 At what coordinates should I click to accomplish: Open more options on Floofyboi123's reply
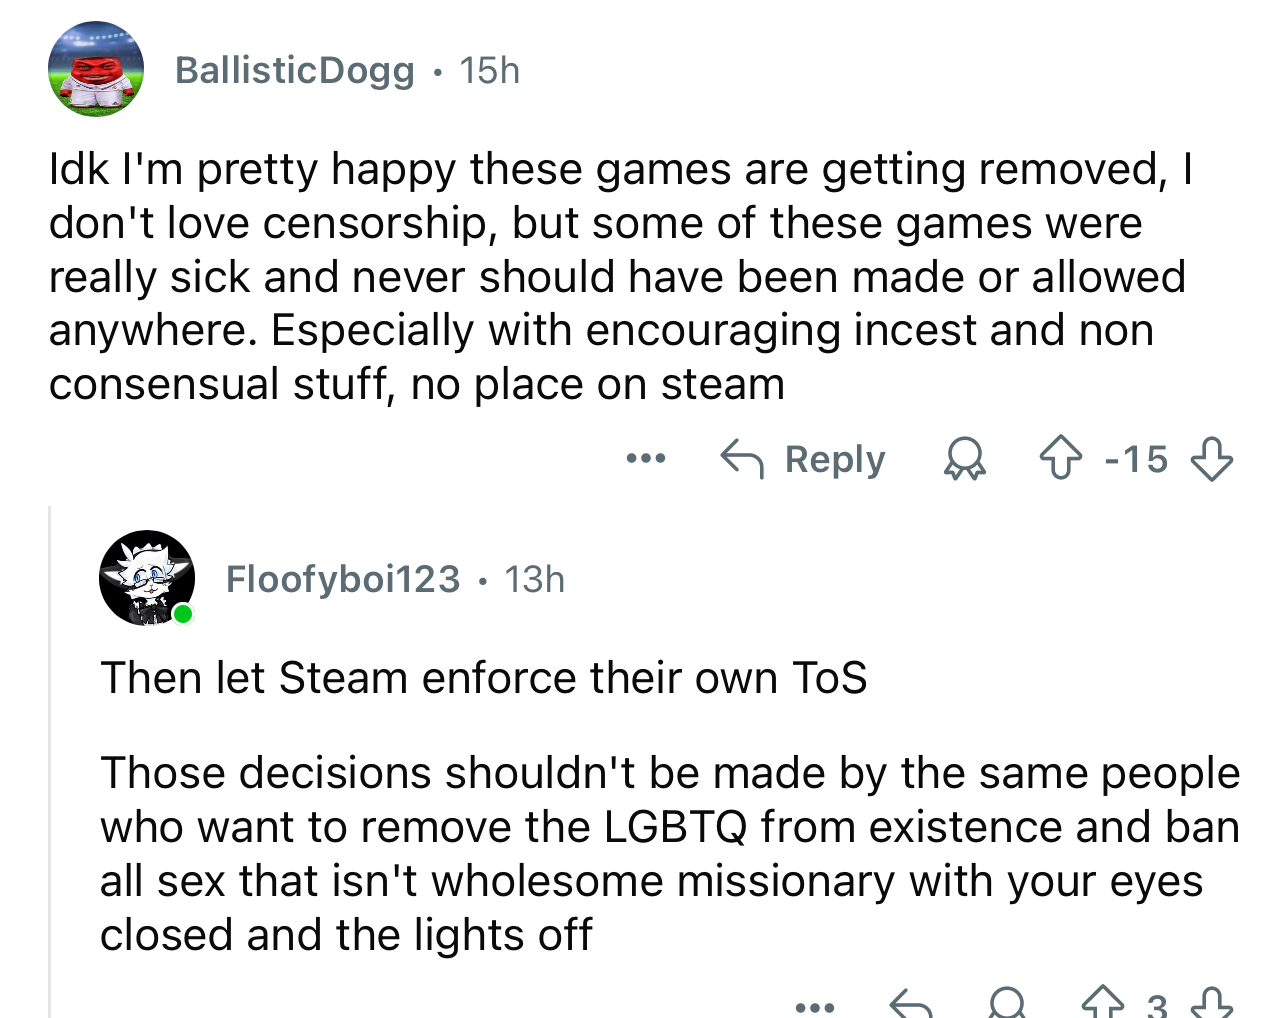[x=814, y=1006]
